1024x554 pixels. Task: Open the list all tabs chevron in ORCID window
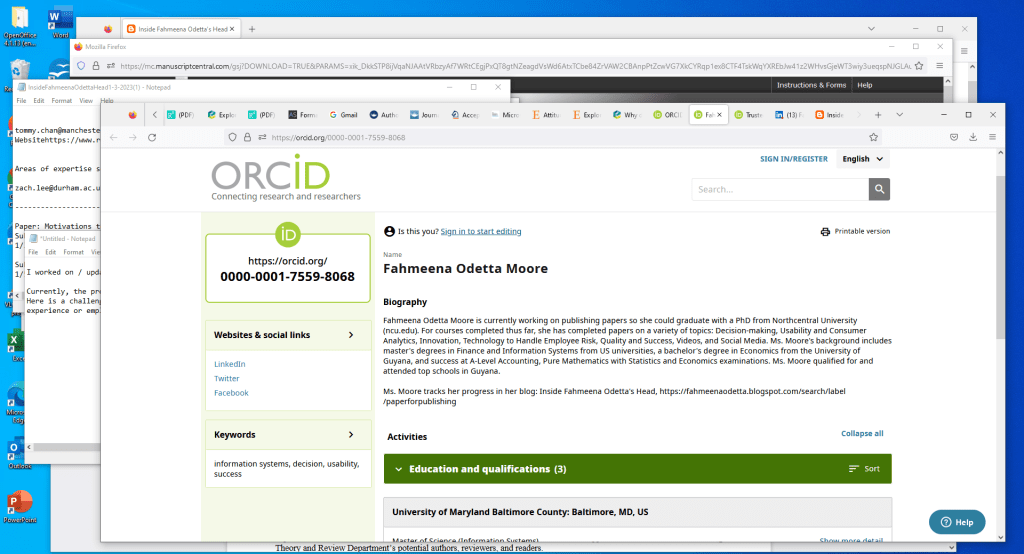tap(899, 115)
